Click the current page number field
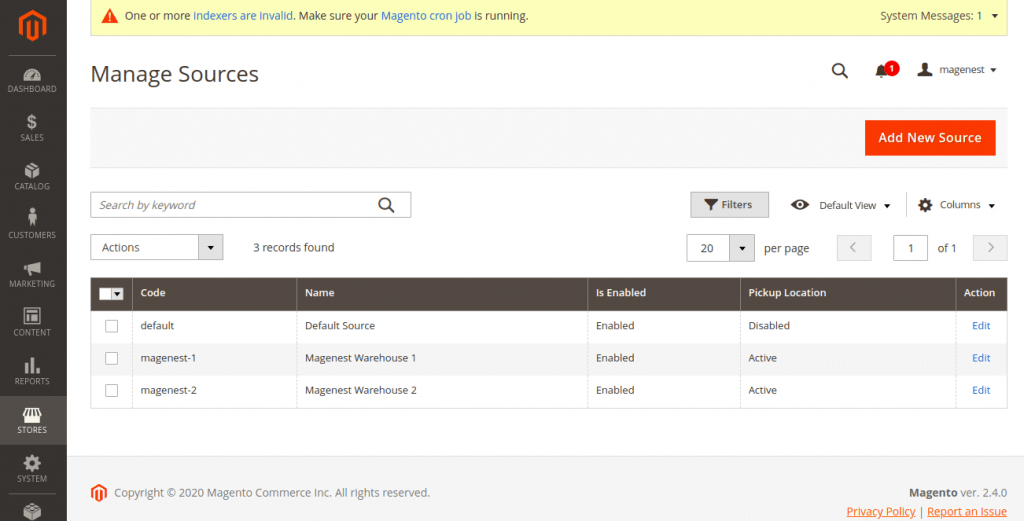 (910, 248)
